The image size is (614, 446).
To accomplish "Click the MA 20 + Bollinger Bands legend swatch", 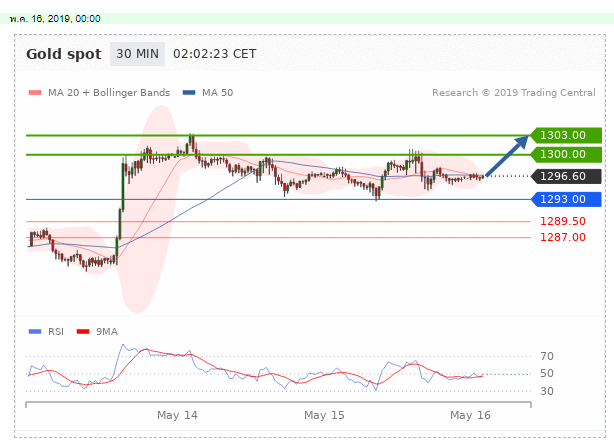I will click(x=35, y=93).
